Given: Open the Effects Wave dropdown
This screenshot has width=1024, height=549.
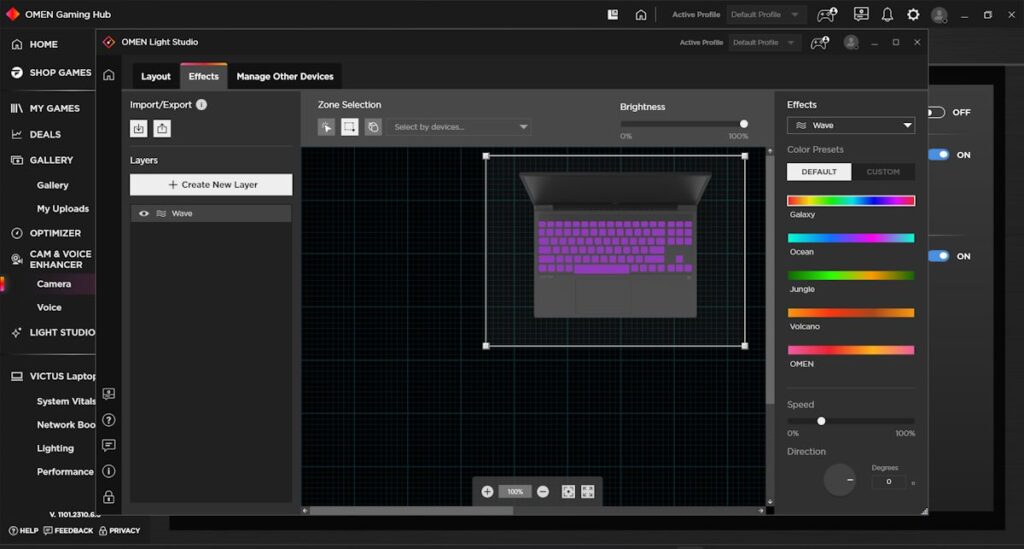Looking at the screenshot, I should click(x=850, y=125).
